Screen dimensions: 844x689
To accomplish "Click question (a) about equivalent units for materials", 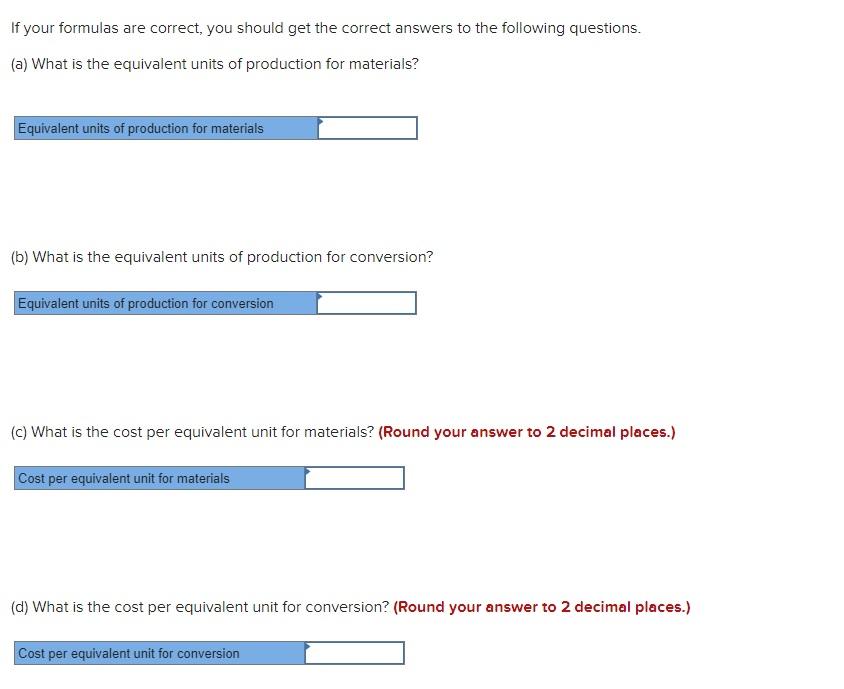I will pyautogui.click(x=214, y=63).
